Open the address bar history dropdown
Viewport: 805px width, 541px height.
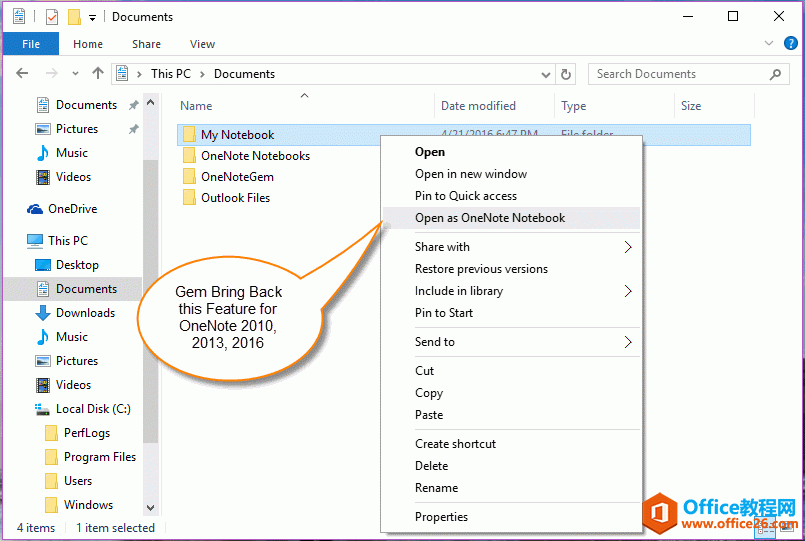546,75
